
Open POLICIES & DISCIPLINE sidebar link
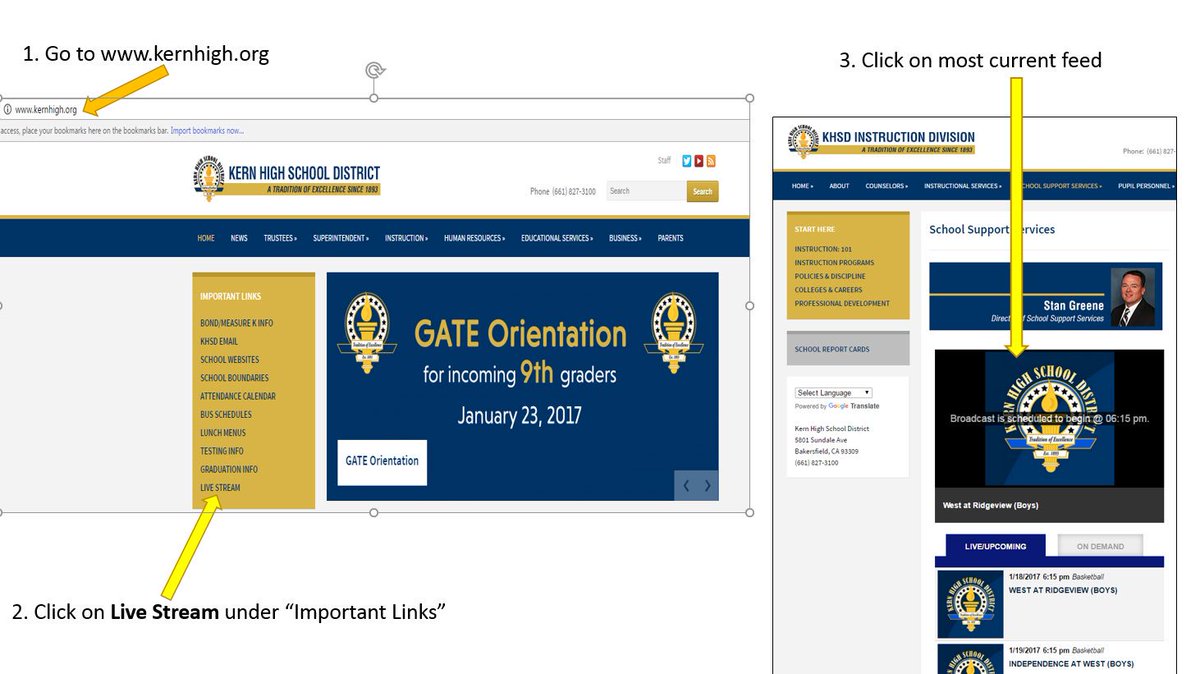click(x=830, y=276)
